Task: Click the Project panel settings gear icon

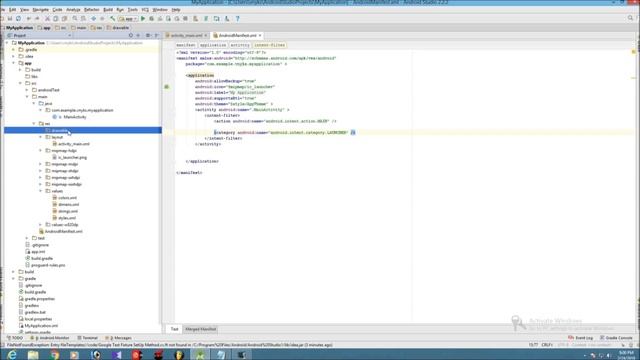Action: click(148, 36)
